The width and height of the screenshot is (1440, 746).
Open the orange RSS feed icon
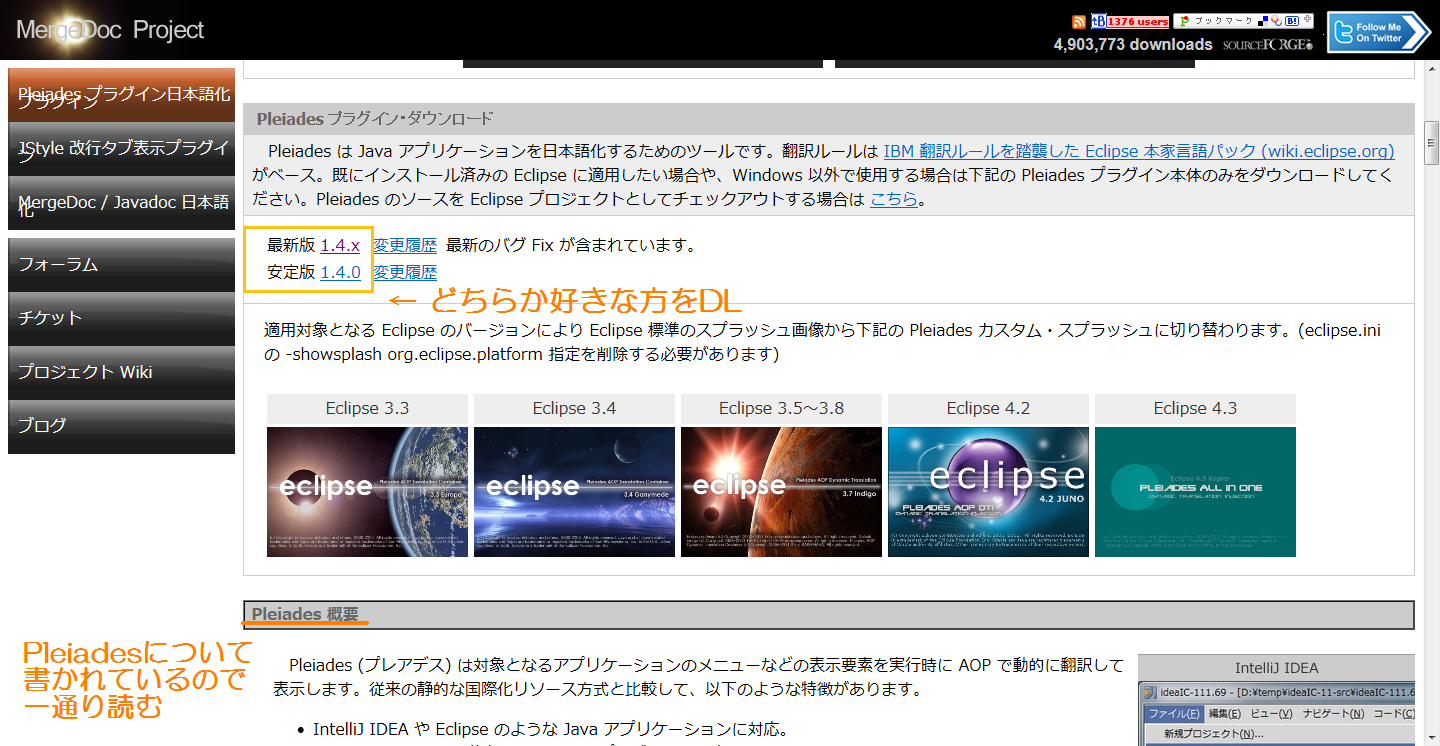tap(1078, 22)
